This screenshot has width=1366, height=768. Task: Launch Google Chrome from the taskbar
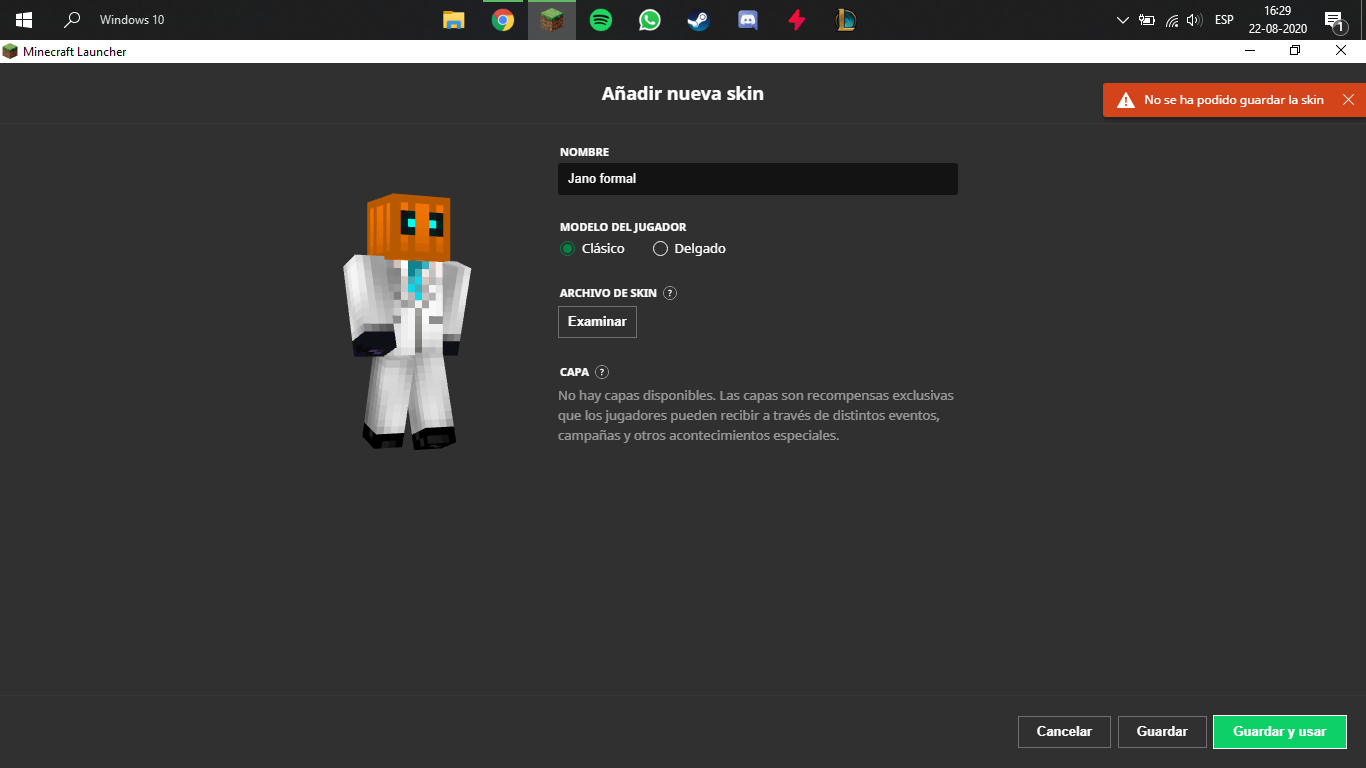pyautogui.click(x=503, y=20)
